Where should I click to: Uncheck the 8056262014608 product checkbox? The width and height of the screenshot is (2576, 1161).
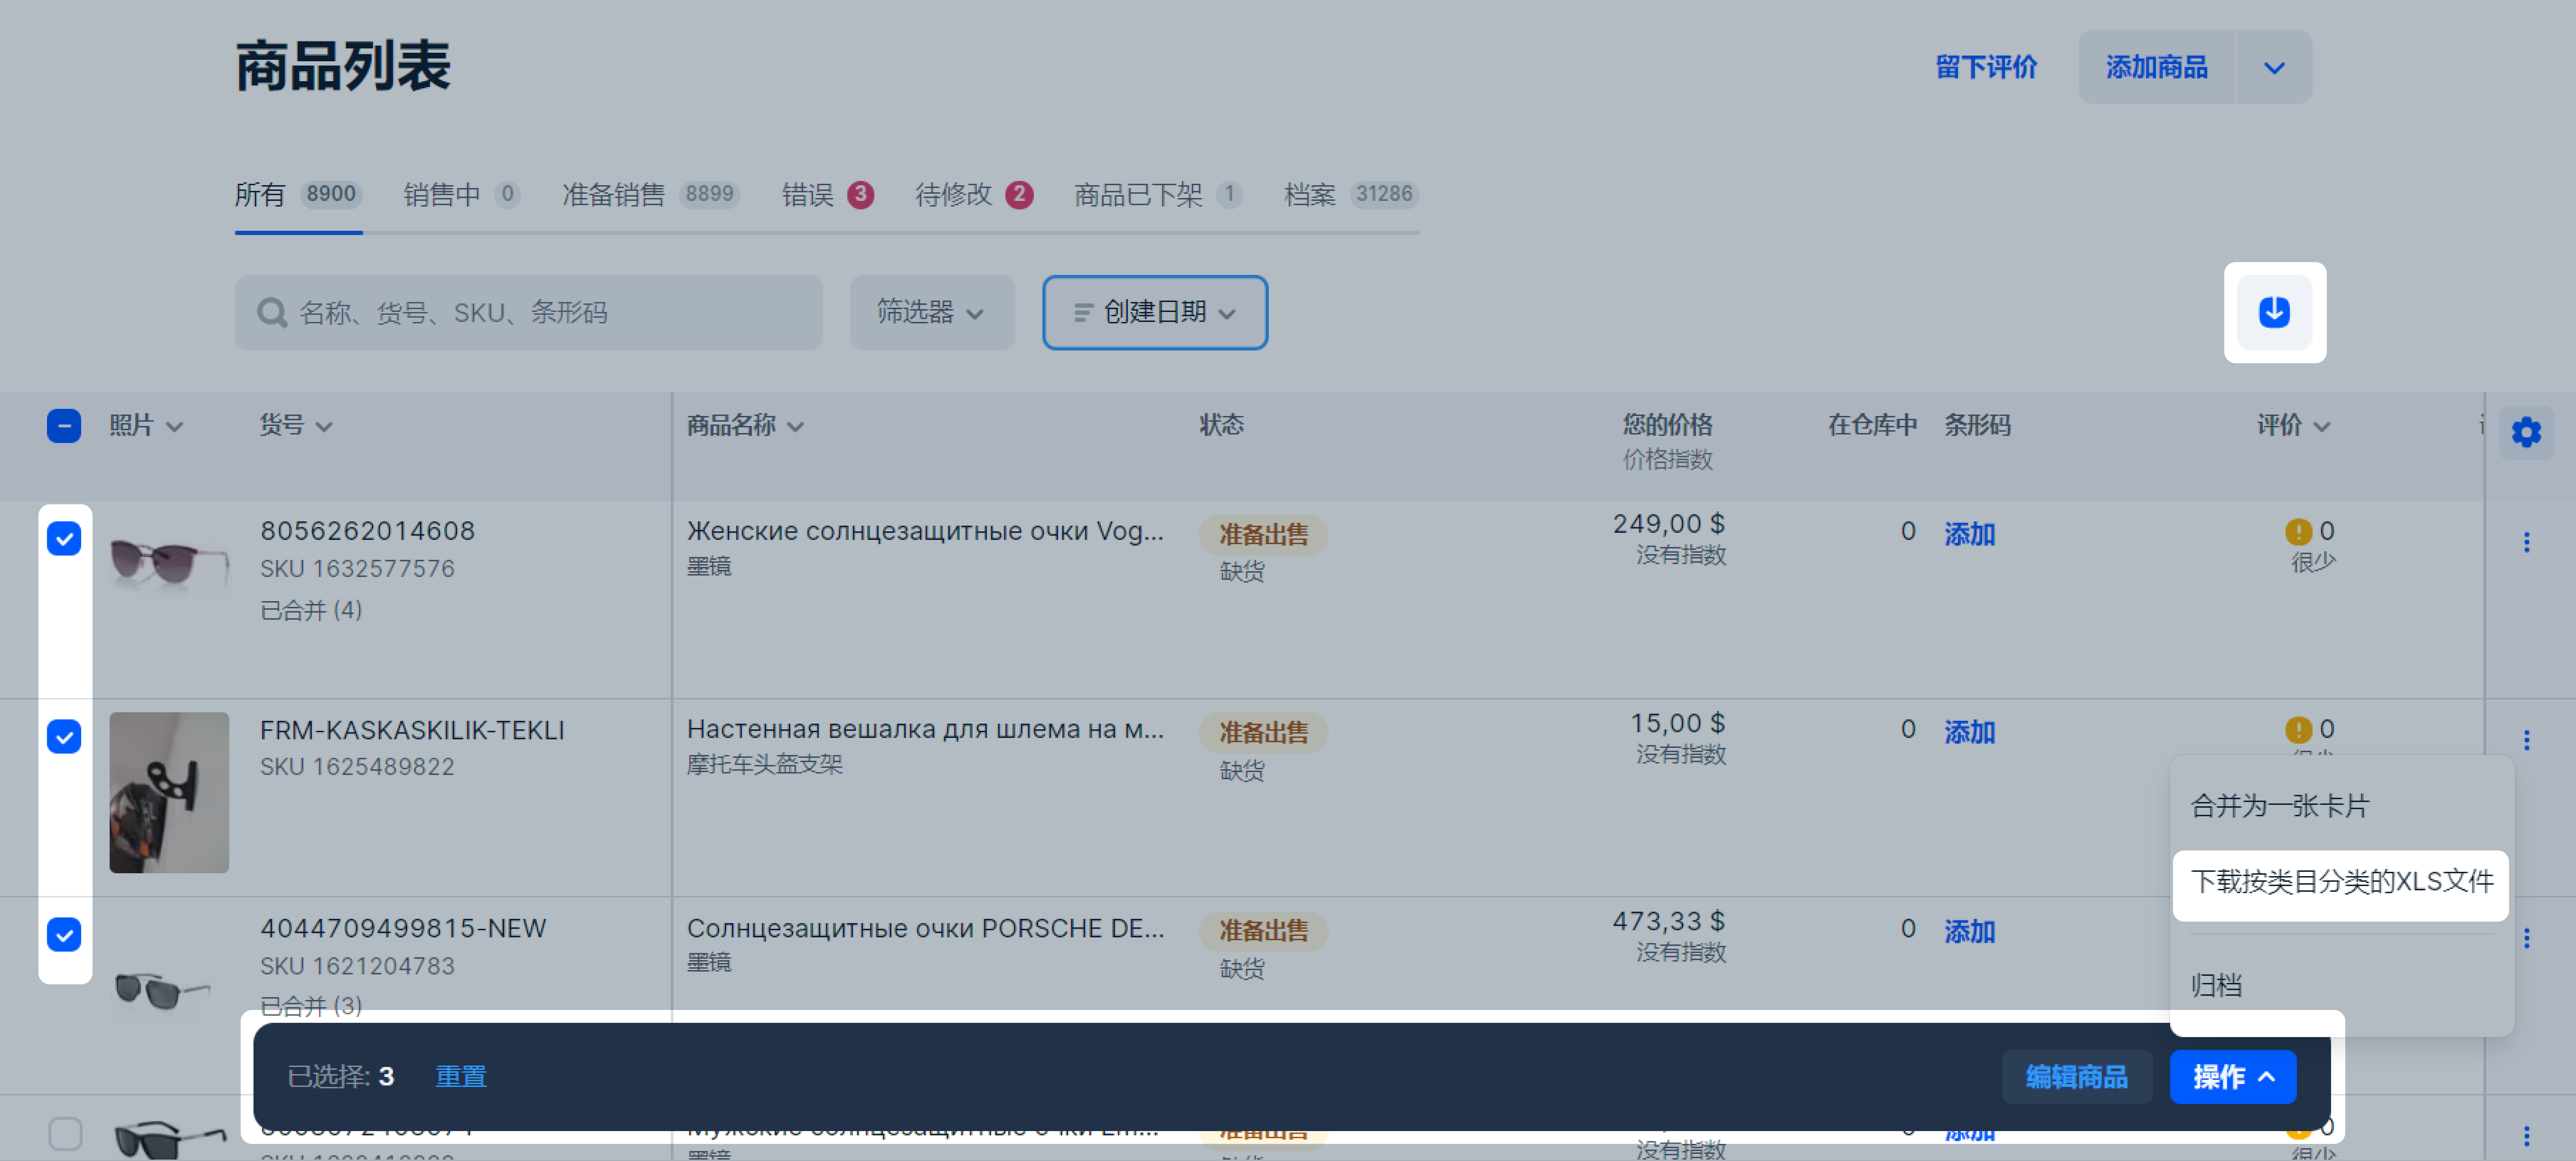64,539
